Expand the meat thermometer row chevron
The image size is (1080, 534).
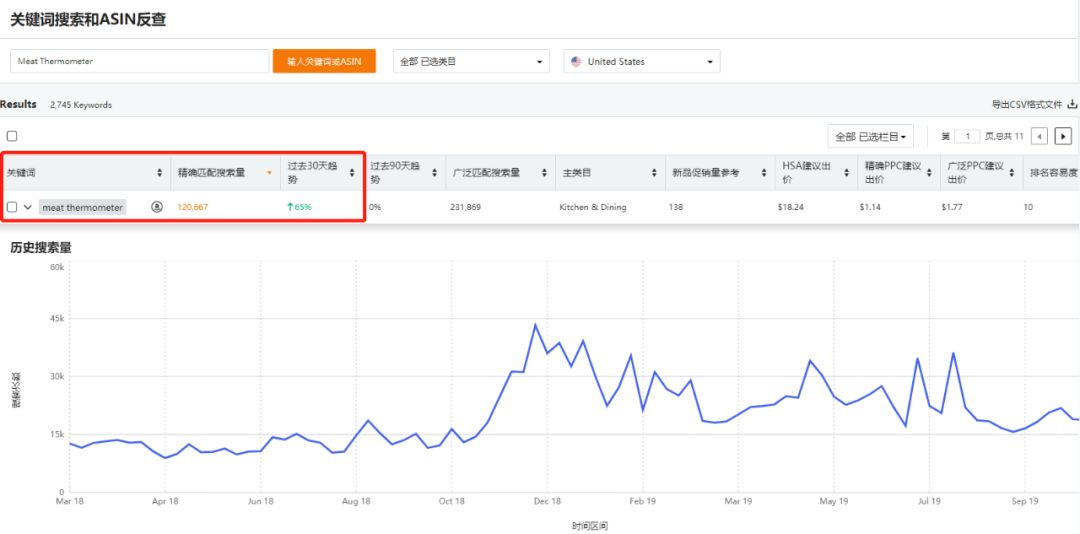point(28,207)
